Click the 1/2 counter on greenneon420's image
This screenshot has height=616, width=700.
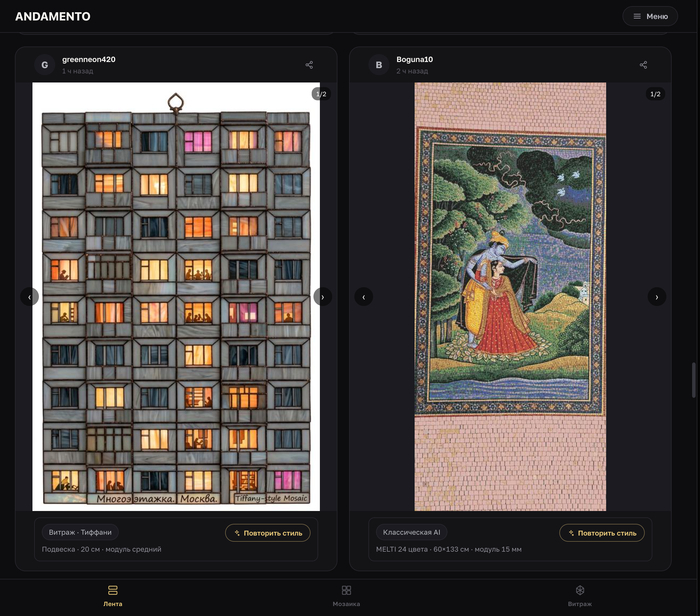321,94
